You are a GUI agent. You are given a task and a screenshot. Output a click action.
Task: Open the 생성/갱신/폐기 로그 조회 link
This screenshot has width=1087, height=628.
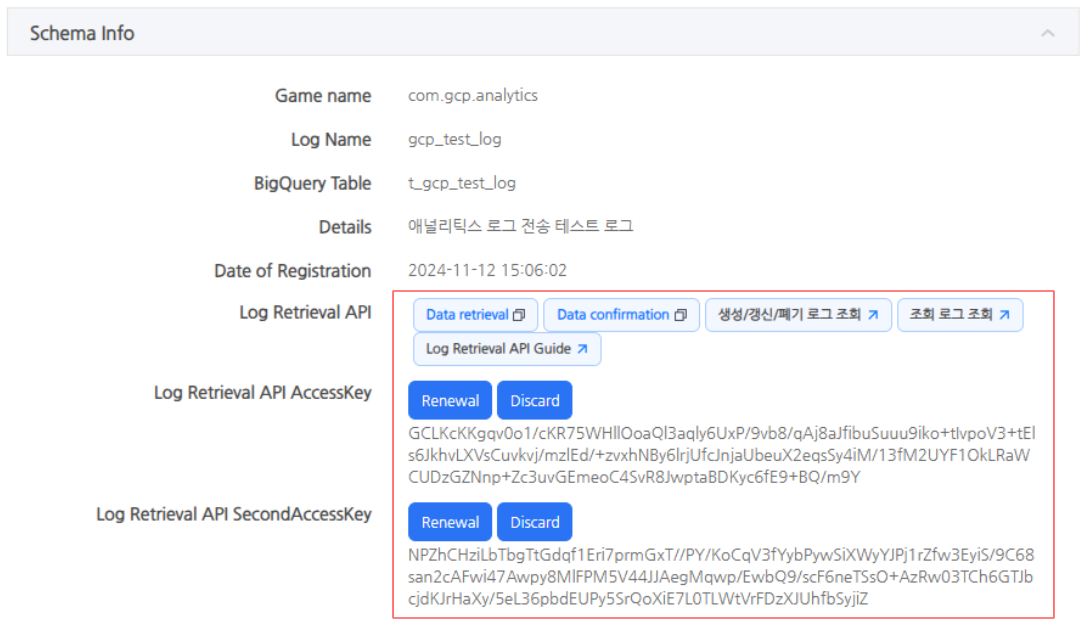coord(788,315)
